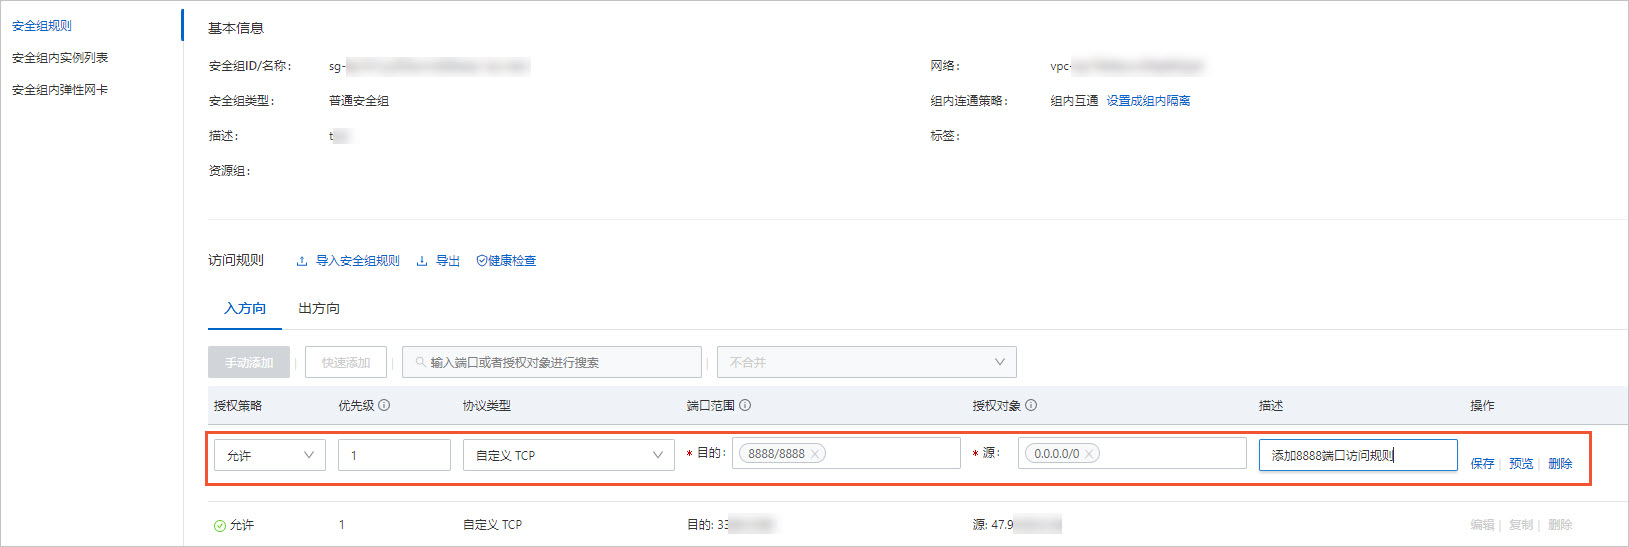Image resolution: width=1629 pixels, height=547 pixels.
Task: Click the 导出 link
Action: click(x=448, y=261)
